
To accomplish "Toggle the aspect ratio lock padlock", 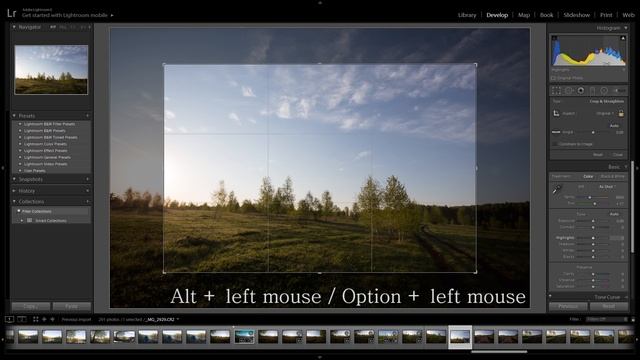I will pos(621,113).
